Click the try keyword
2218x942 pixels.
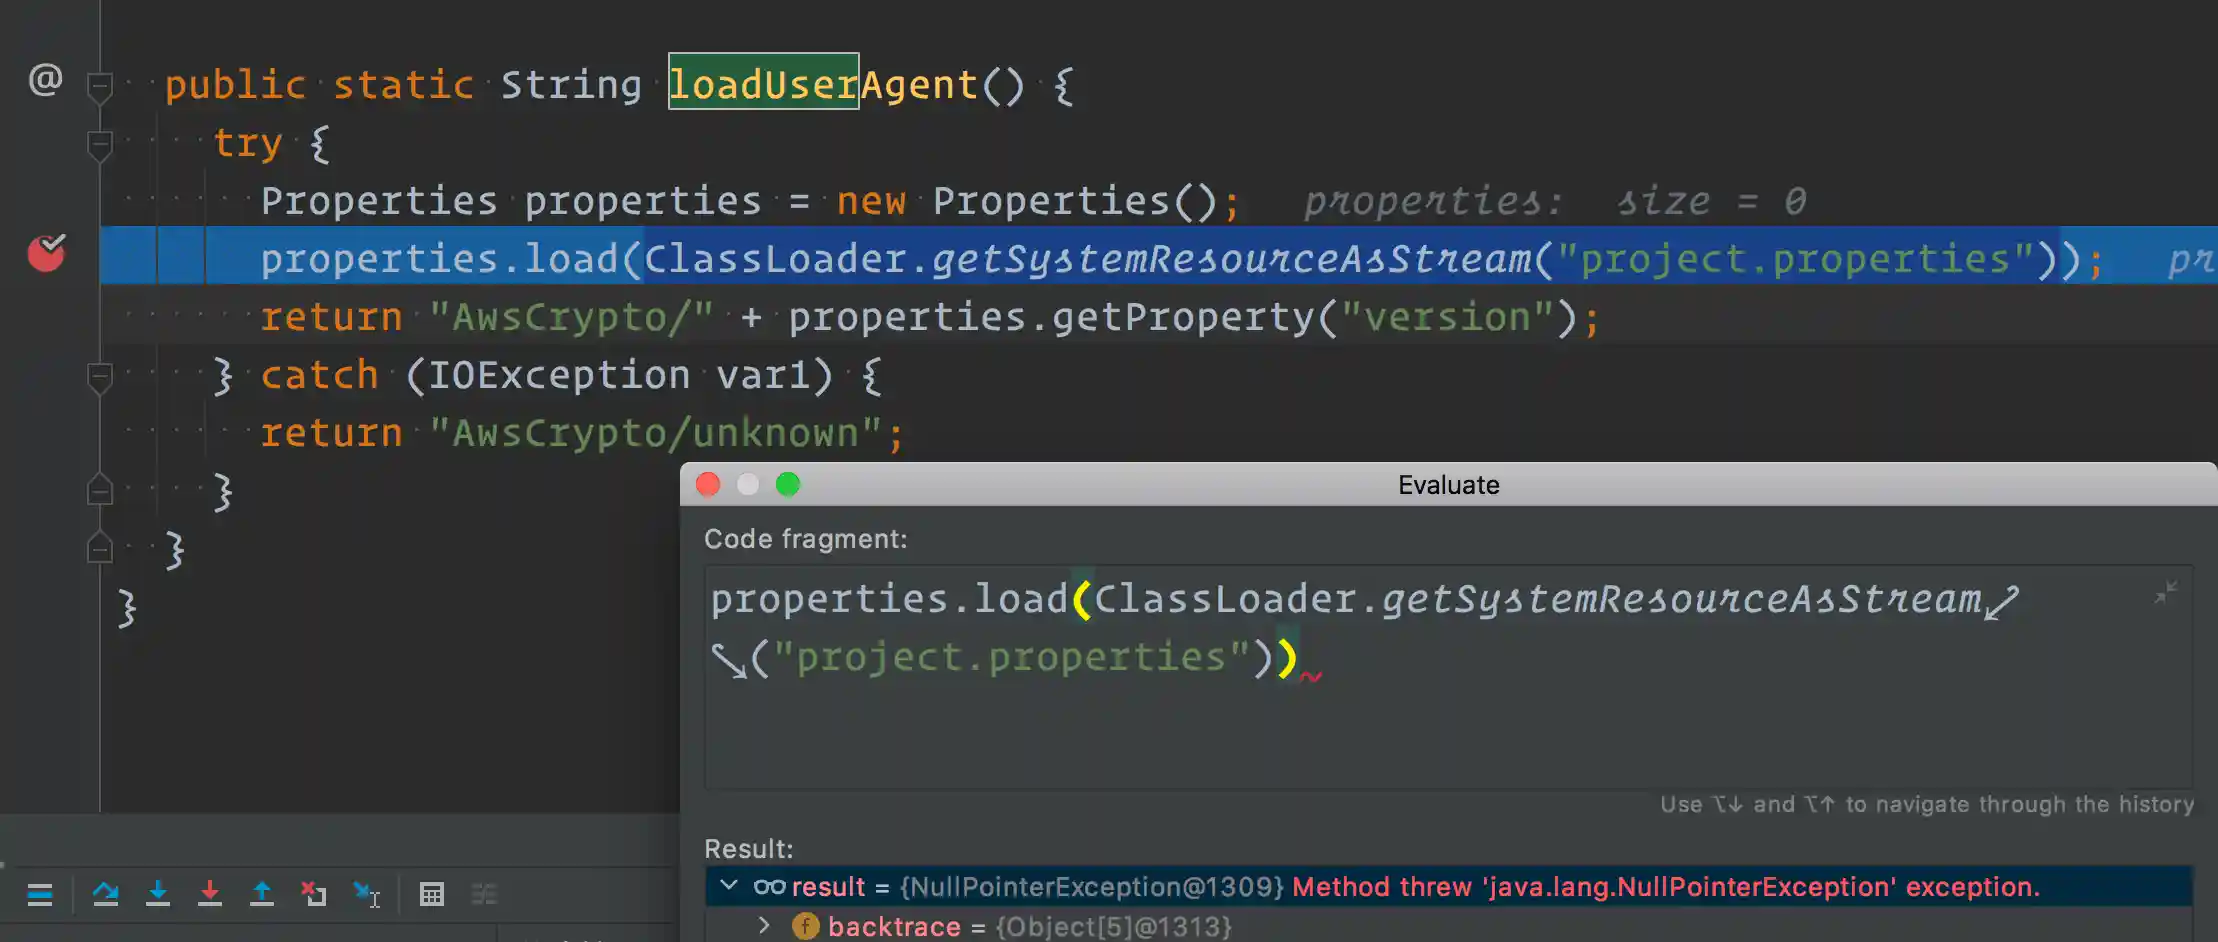(x=248, y=143)
